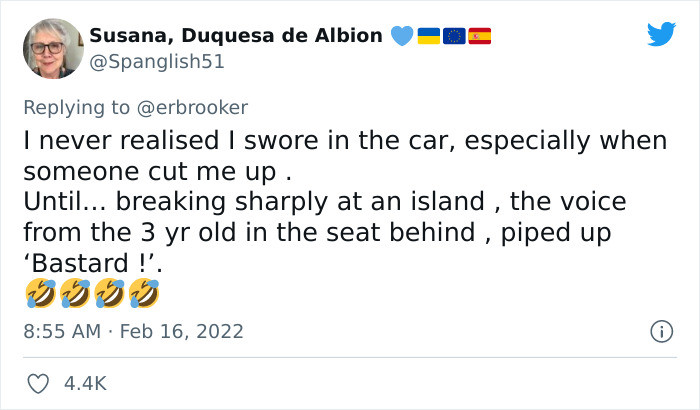Click the first laughing emoji

click(40, 295)
